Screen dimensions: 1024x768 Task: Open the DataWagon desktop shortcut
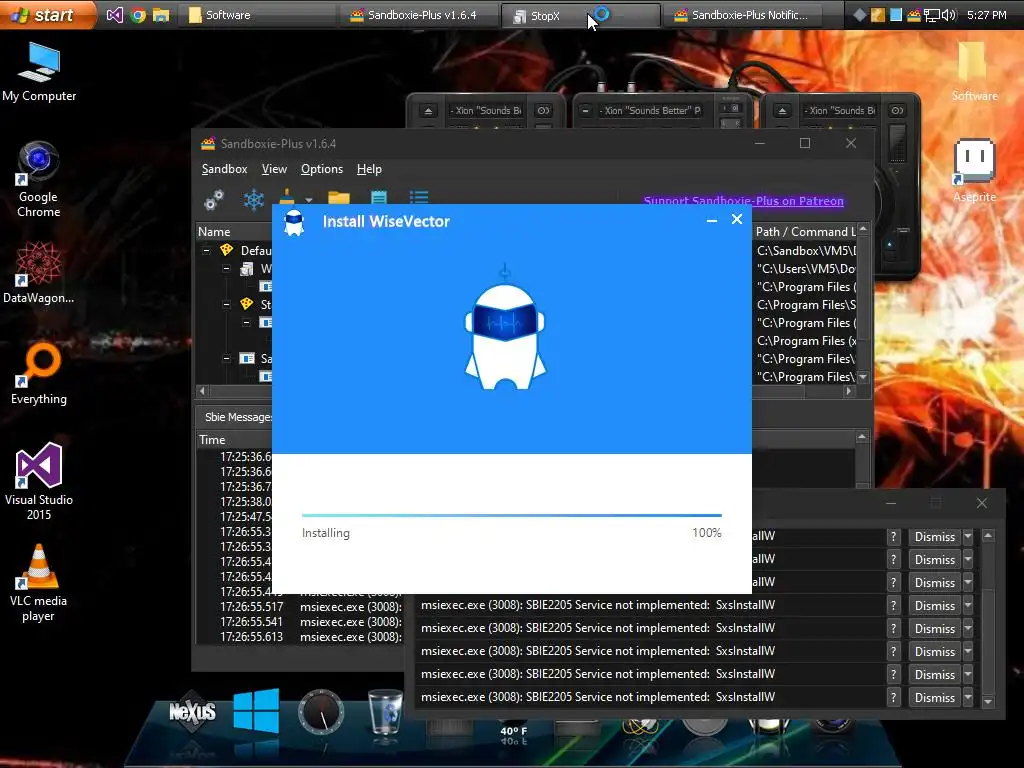point(39,272)
